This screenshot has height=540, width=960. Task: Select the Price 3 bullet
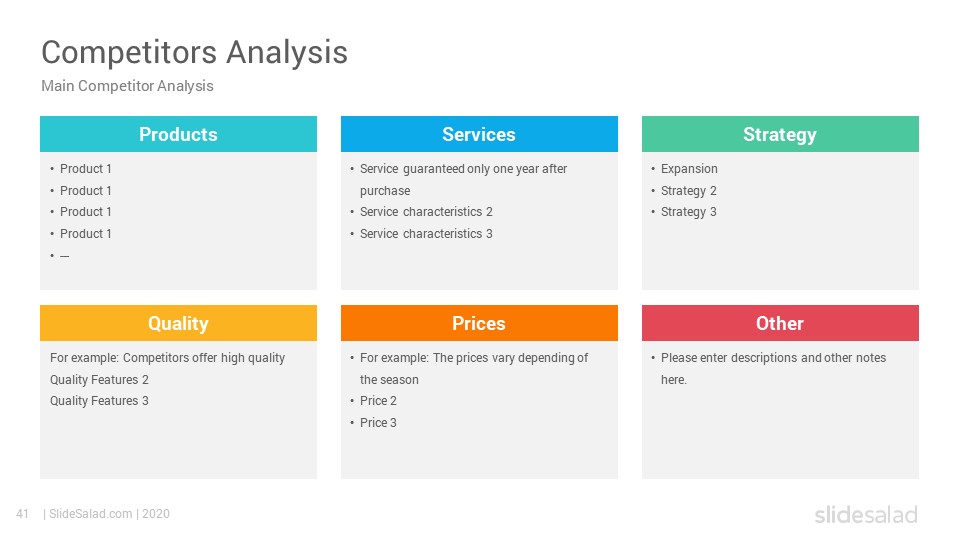click(x=378, y=423)
